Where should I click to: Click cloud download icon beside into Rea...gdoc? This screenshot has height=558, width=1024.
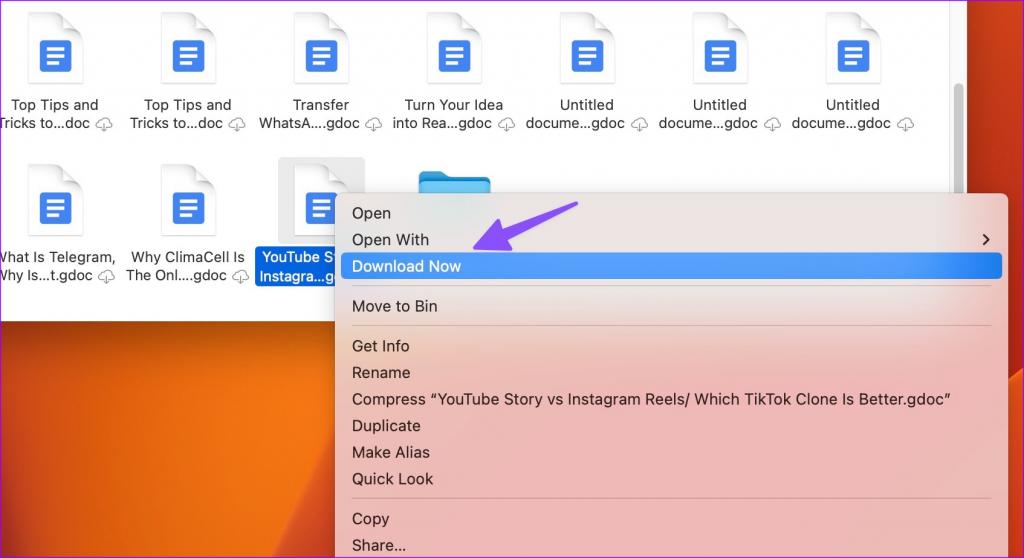coord(507,124)
